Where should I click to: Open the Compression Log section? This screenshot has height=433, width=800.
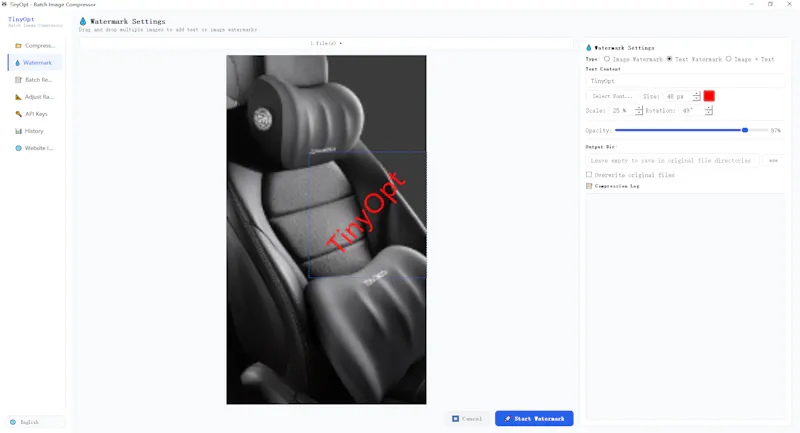(613, 186)
